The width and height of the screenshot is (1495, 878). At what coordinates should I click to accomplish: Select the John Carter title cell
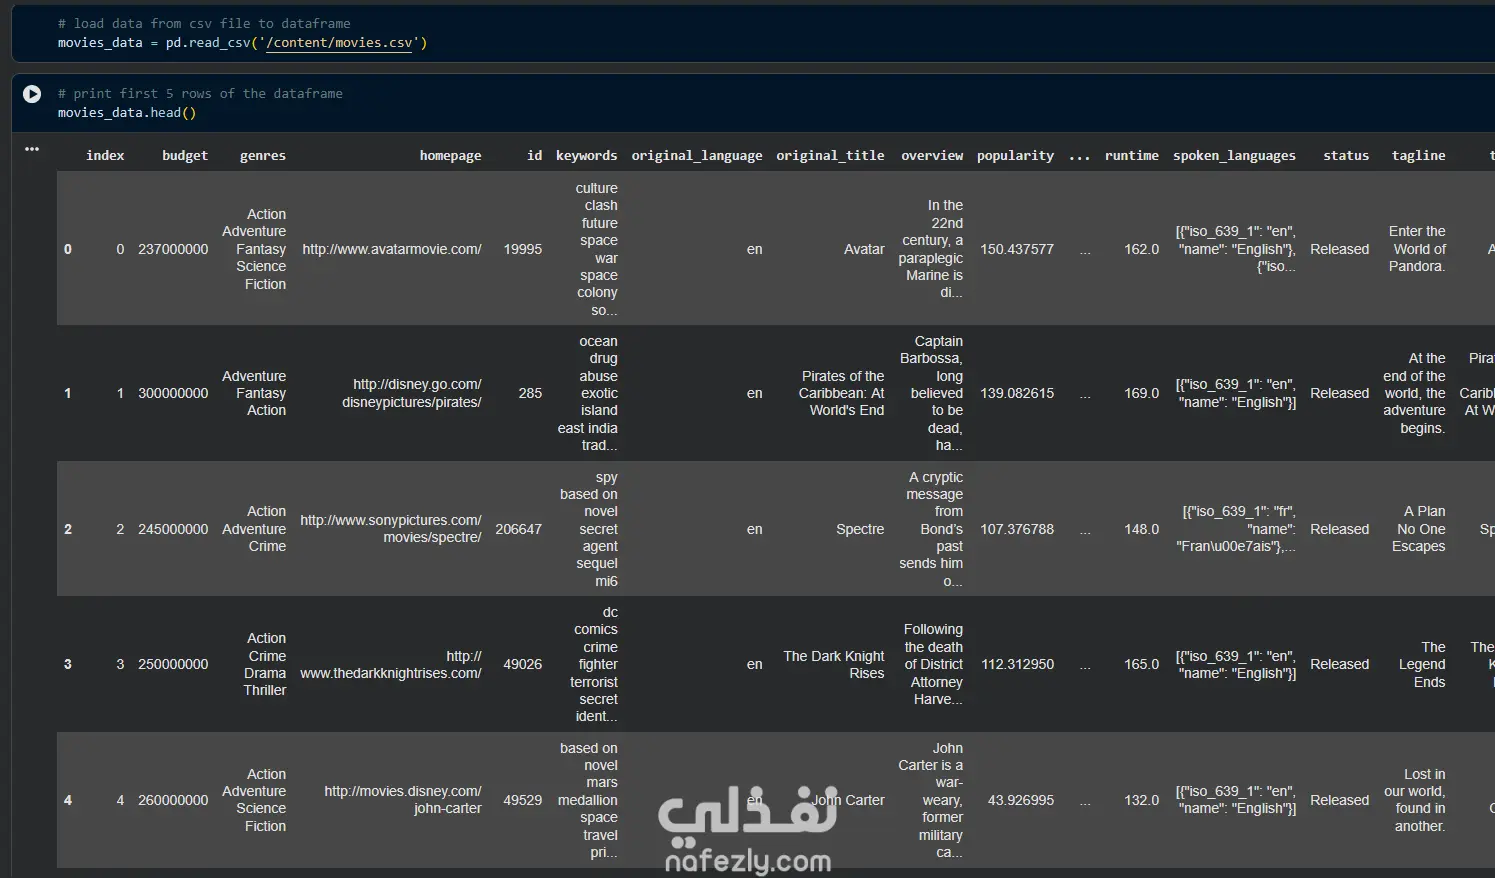click(848, 800)
